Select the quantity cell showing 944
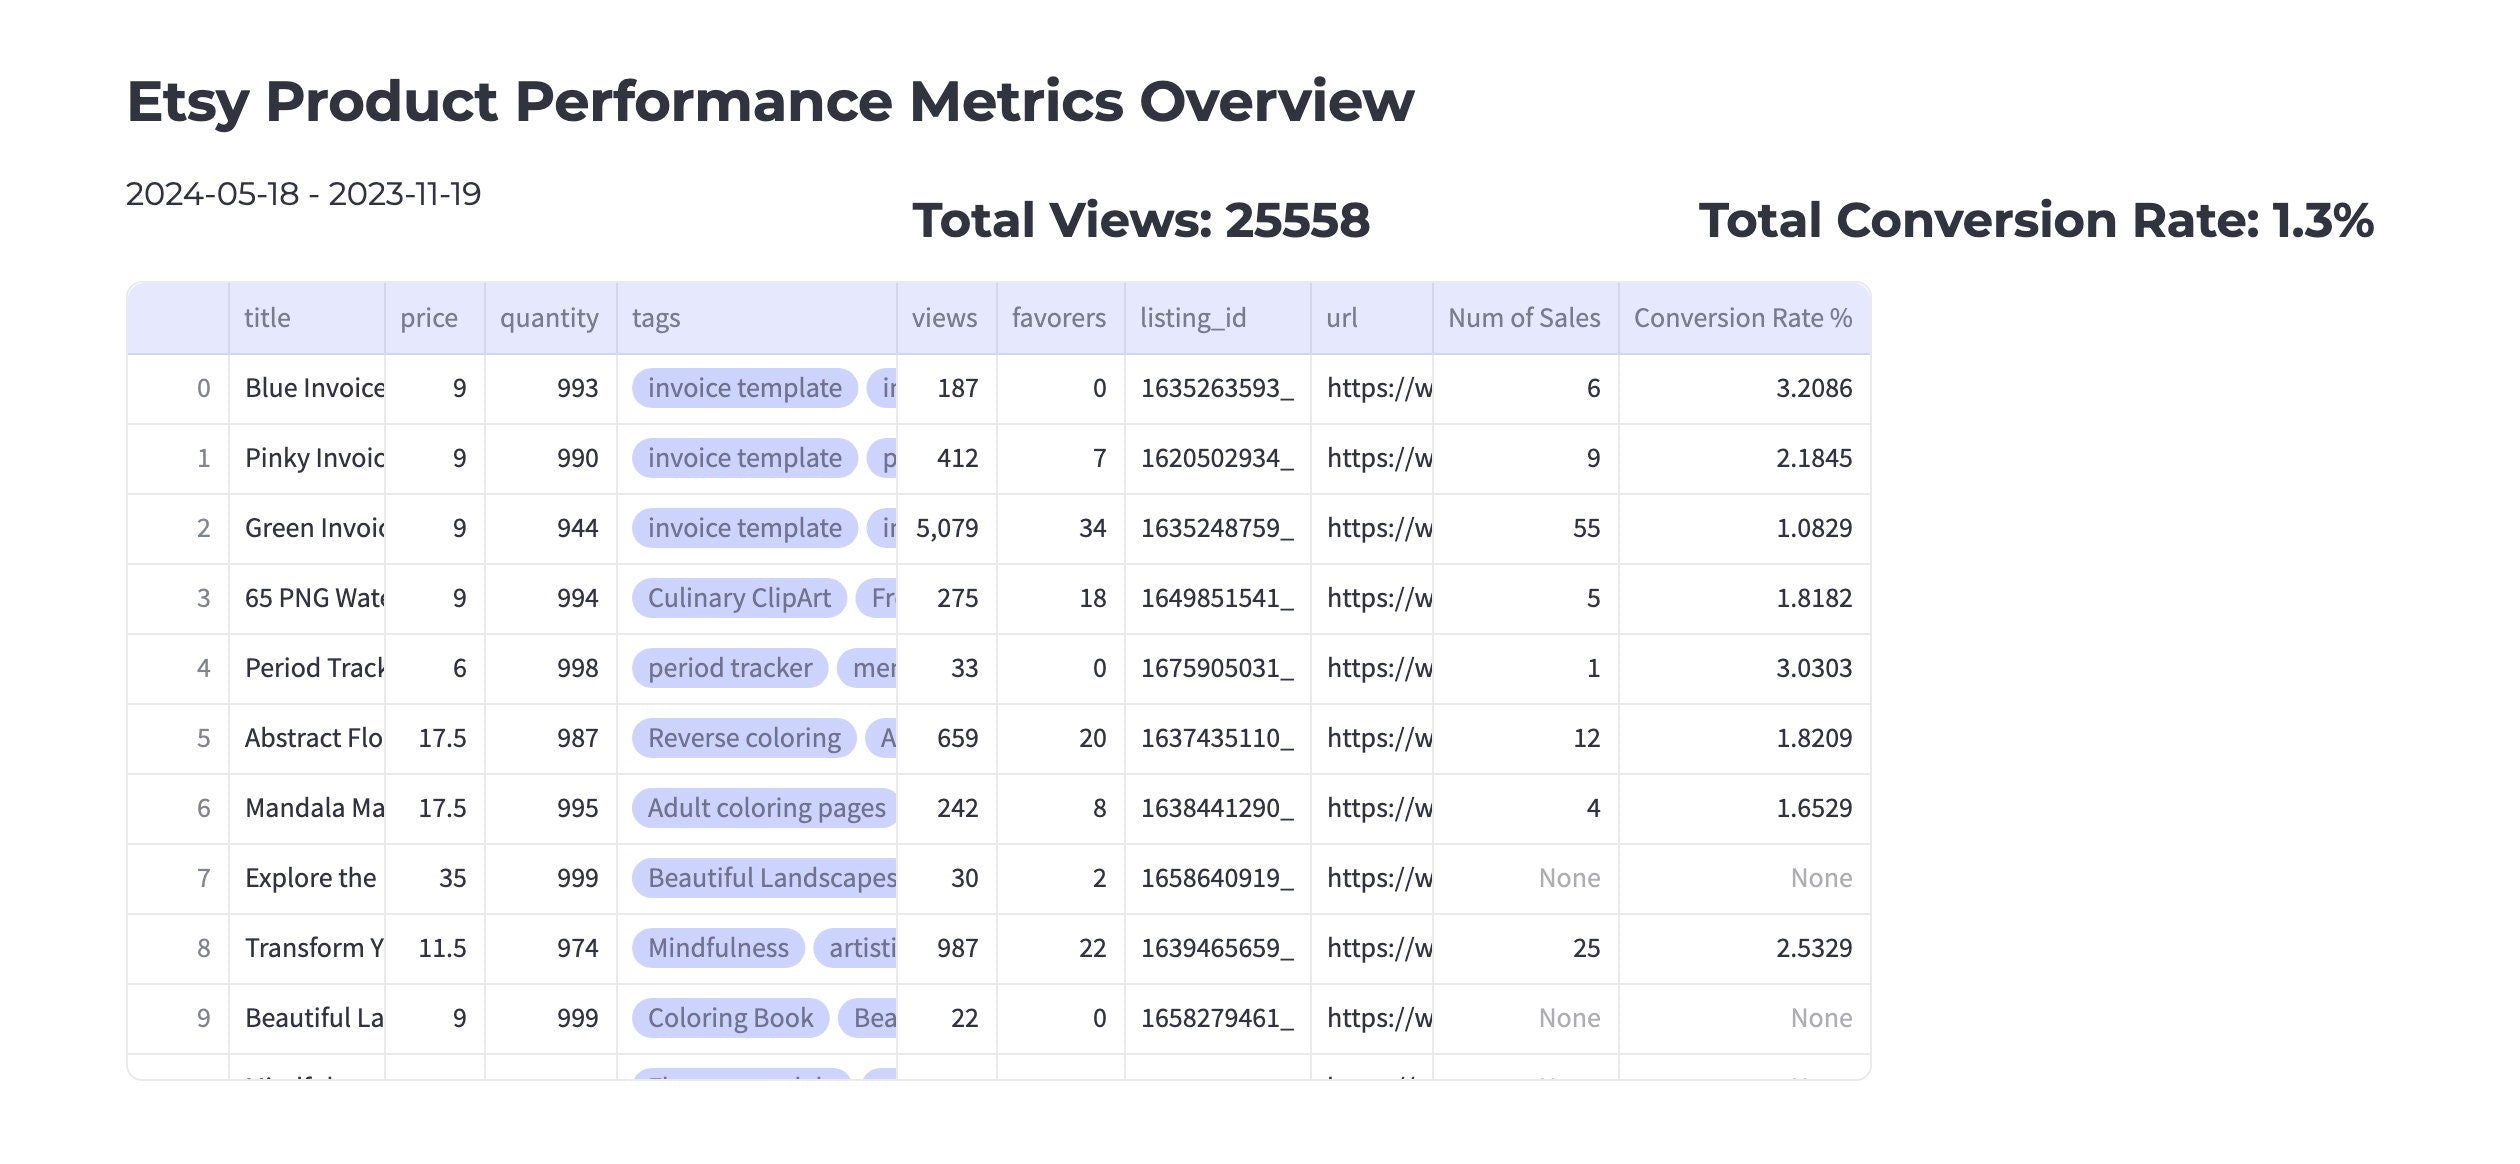This screenshot has width=2520, height=1164. [x=551, y=529]
